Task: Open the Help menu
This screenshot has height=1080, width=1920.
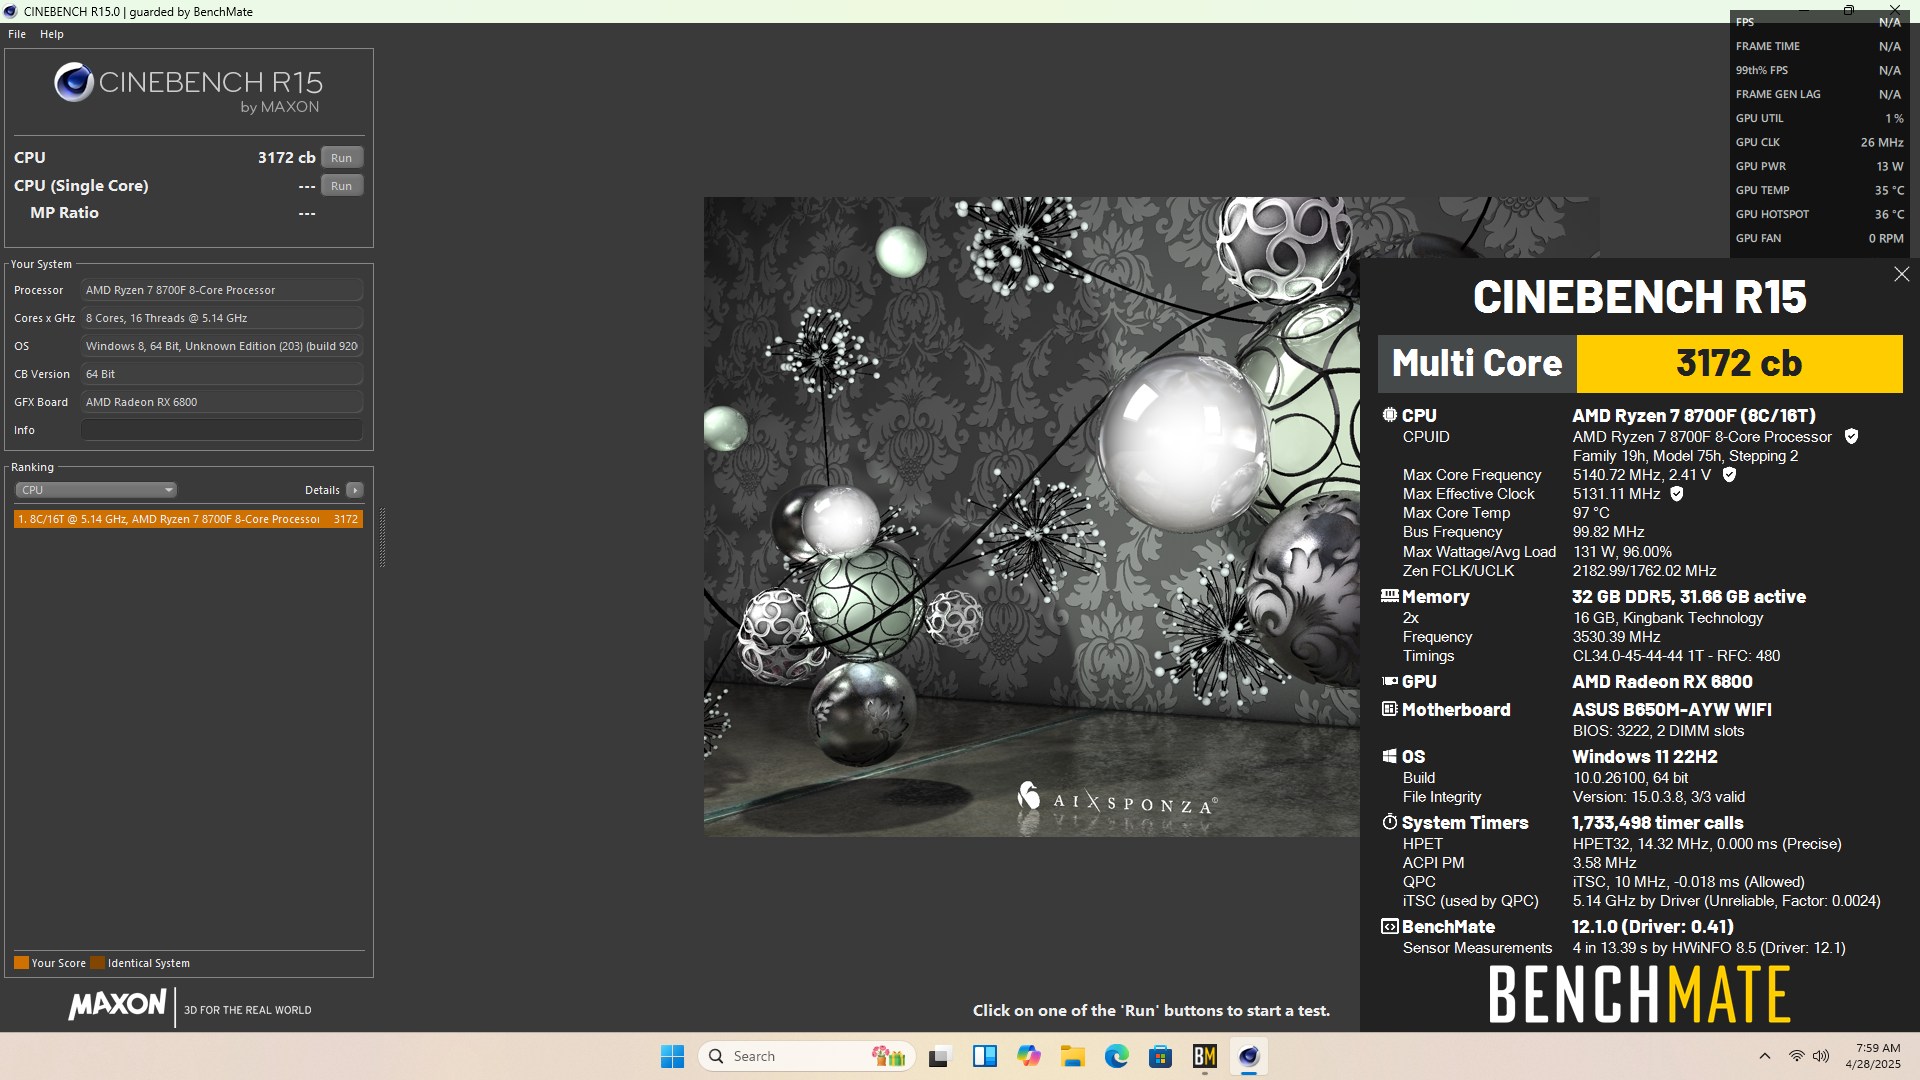Action: 52,34
